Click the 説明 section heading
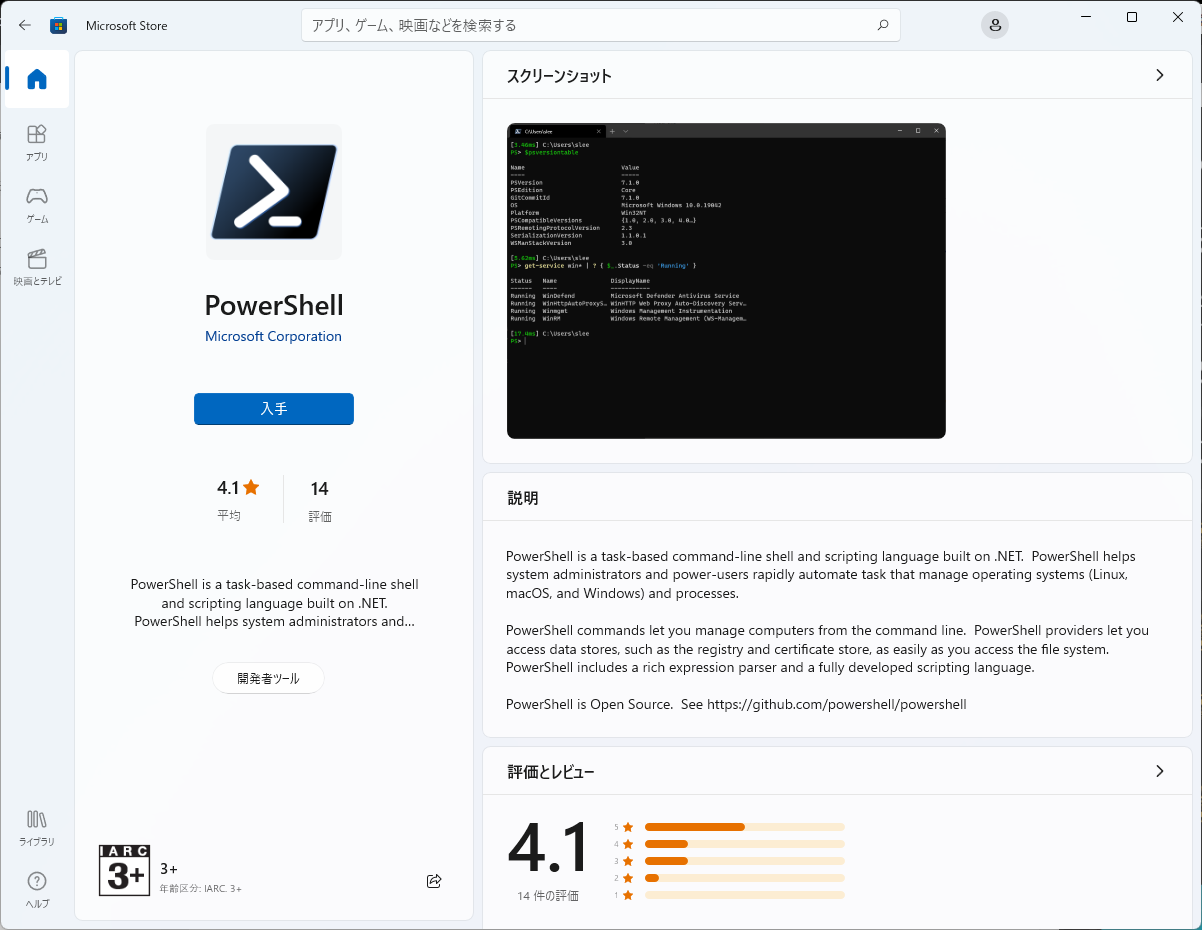1202x930 pixels. point(522,498)
